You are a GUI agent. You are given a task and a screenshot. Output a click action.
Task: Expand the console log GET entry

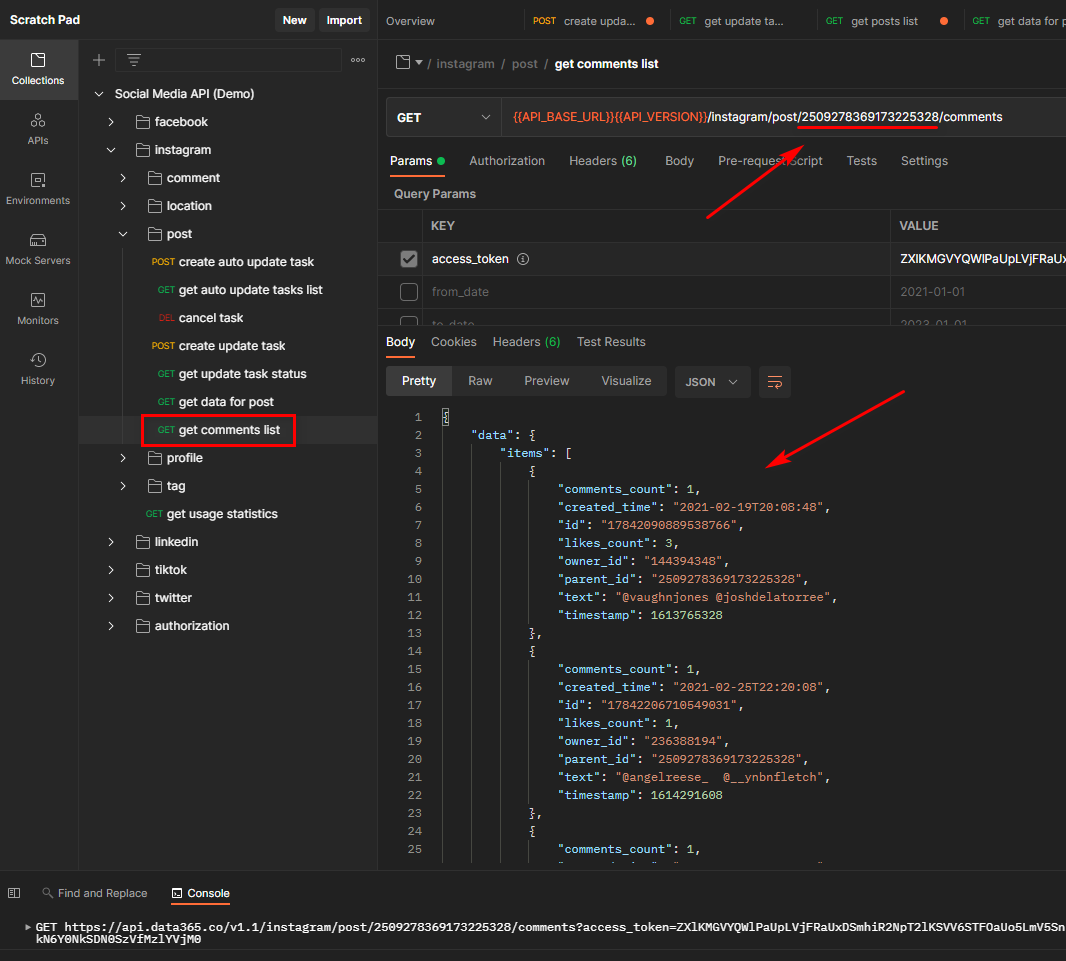click(x=28, y=927)
